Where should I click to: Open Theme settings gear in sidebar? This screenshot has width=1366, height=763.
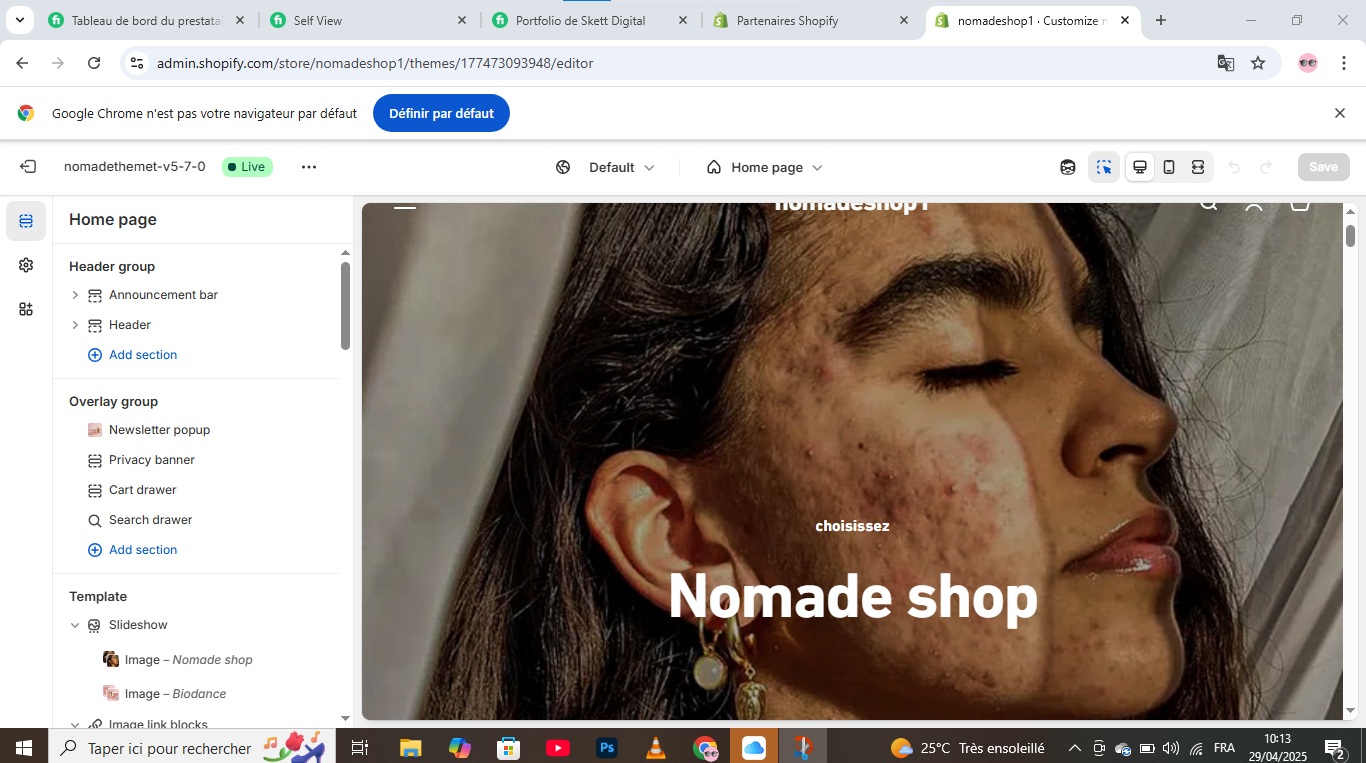26,265
